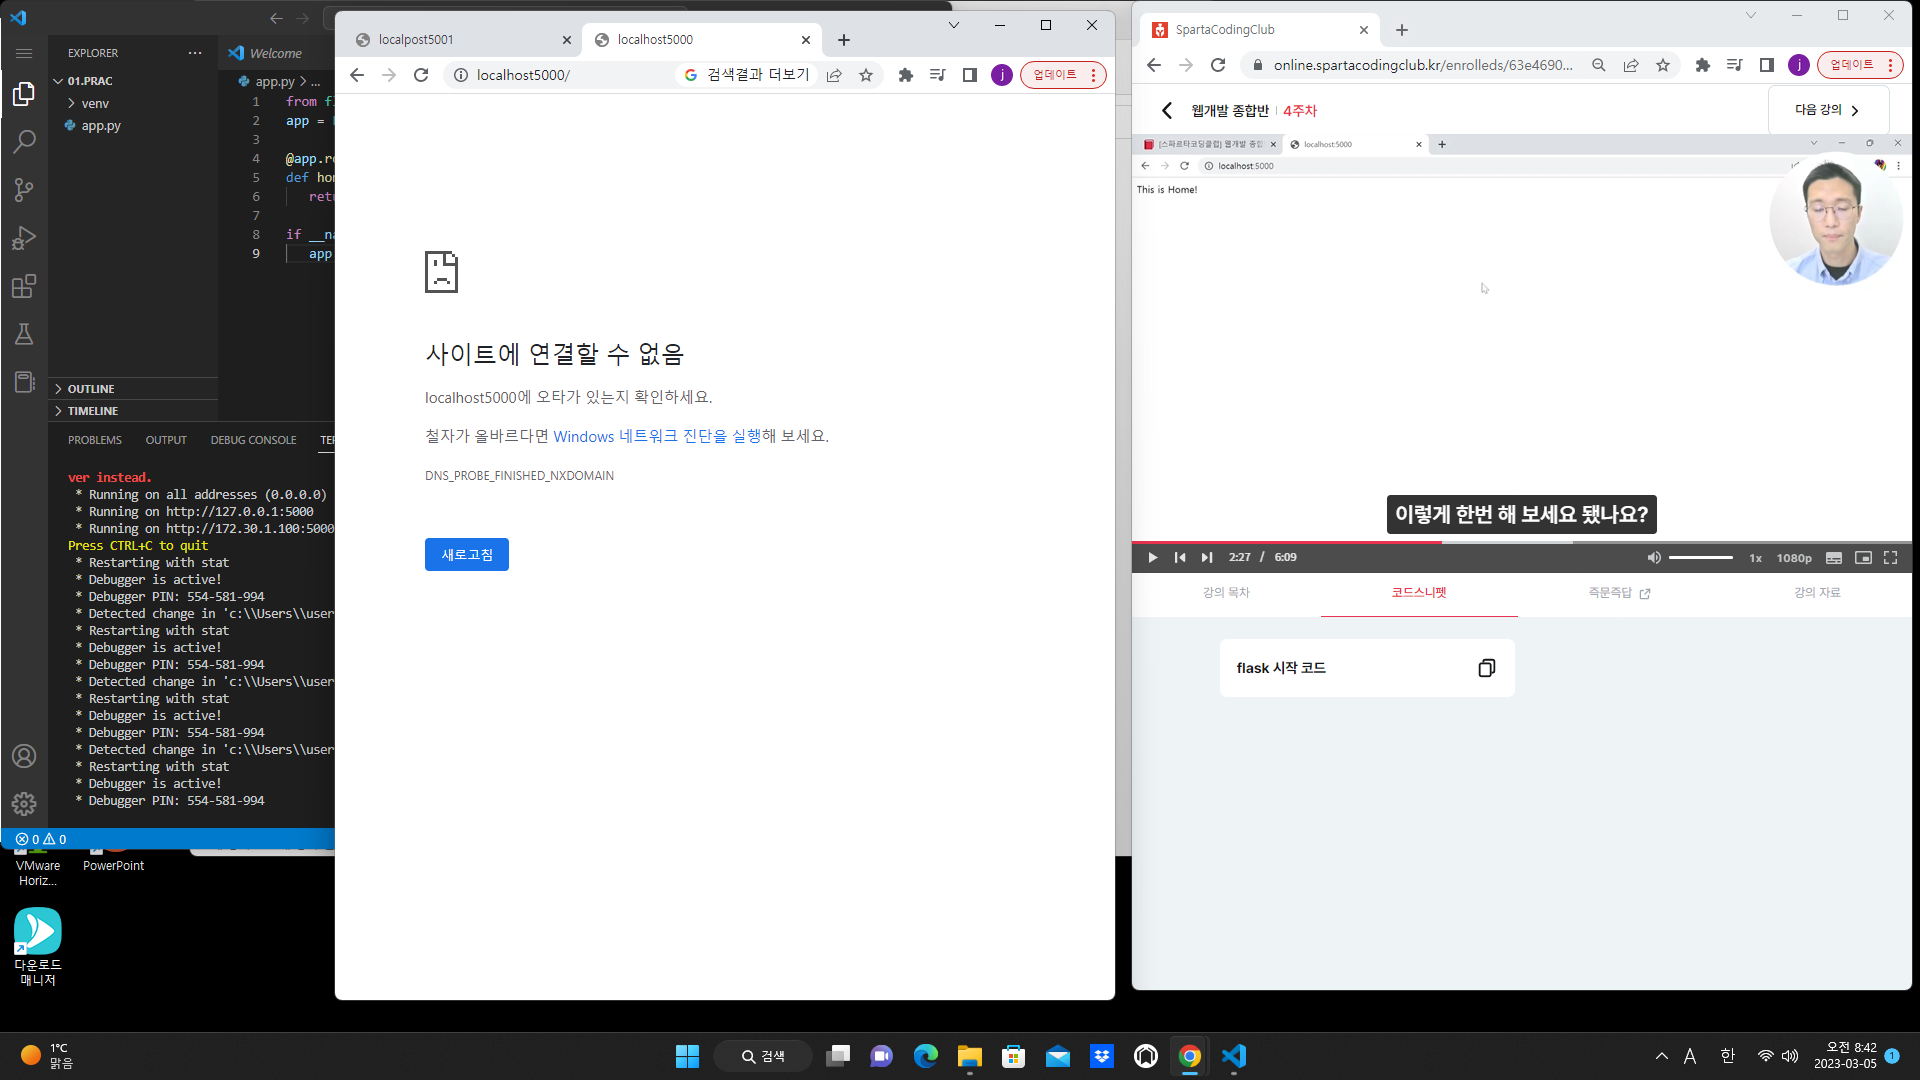
Task: Adjust the video volume slider
Action: coord(1701,558)
